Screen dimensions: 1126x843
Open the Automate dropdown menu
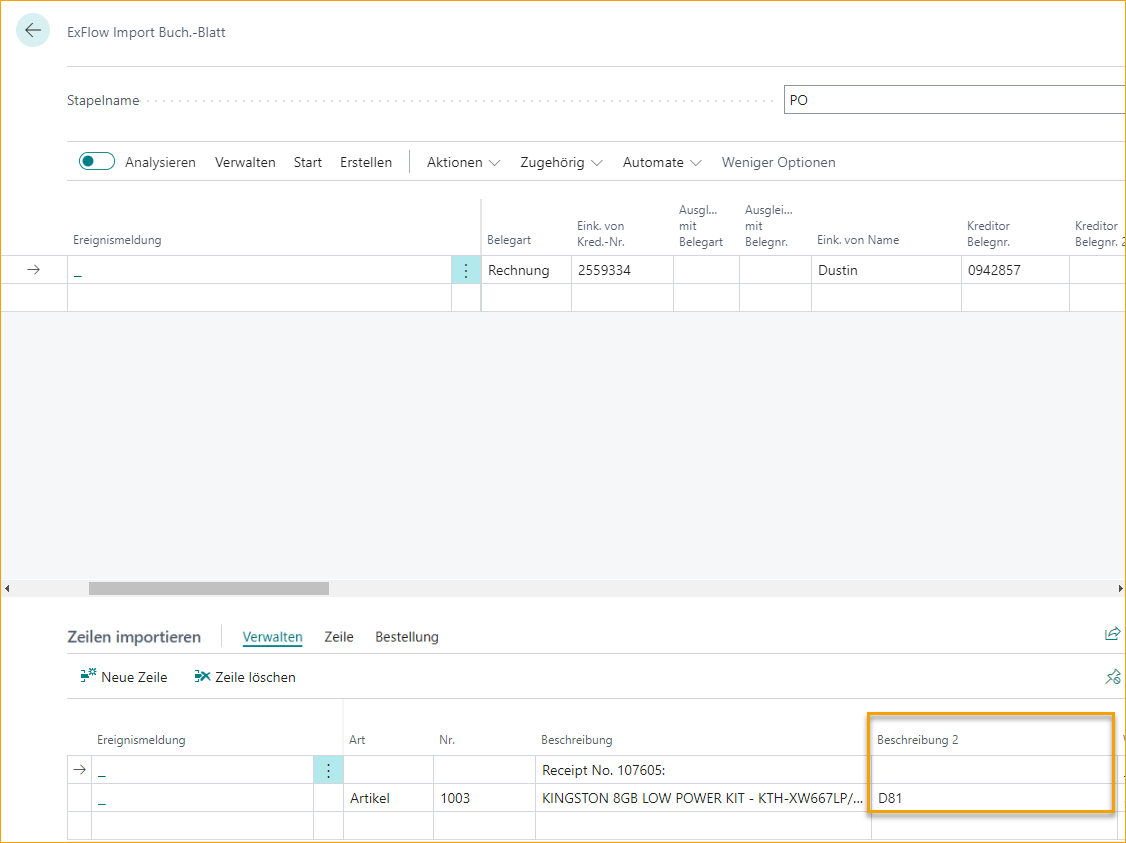662,162
